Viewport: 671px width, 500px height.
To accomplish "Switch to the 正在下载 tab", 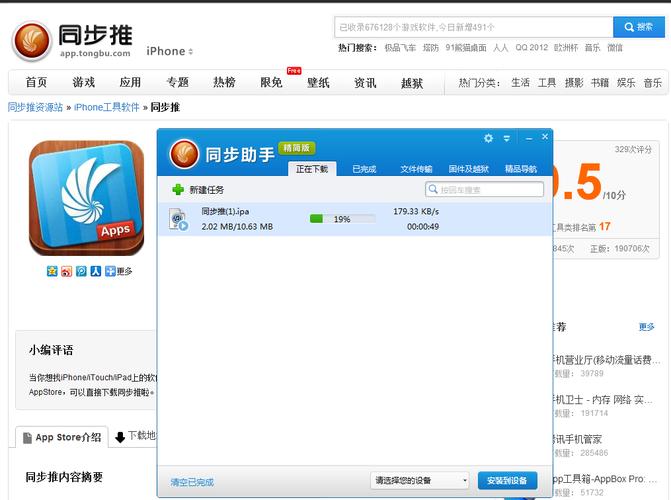I will pyautogui.click(x=312, y=169).
